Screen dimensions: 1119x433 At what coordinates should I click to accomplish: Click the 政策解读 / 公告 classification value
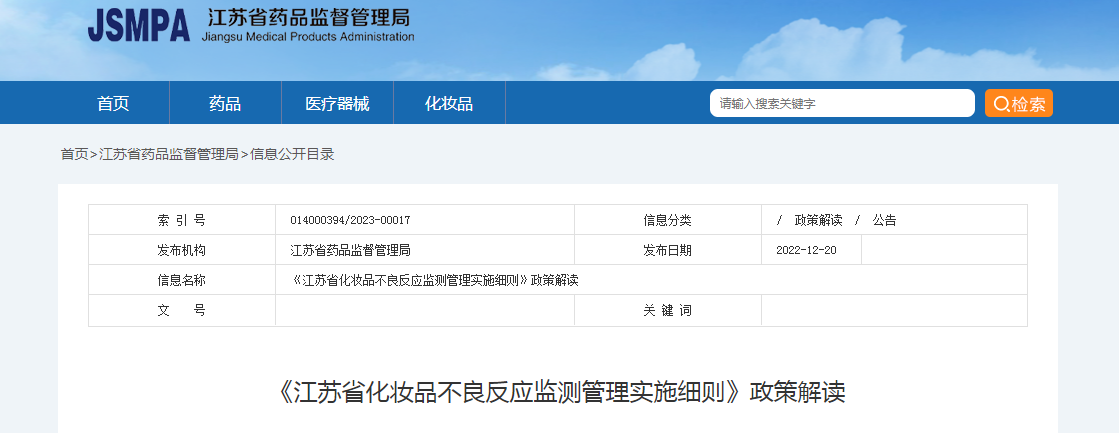[x=836, y=220]
